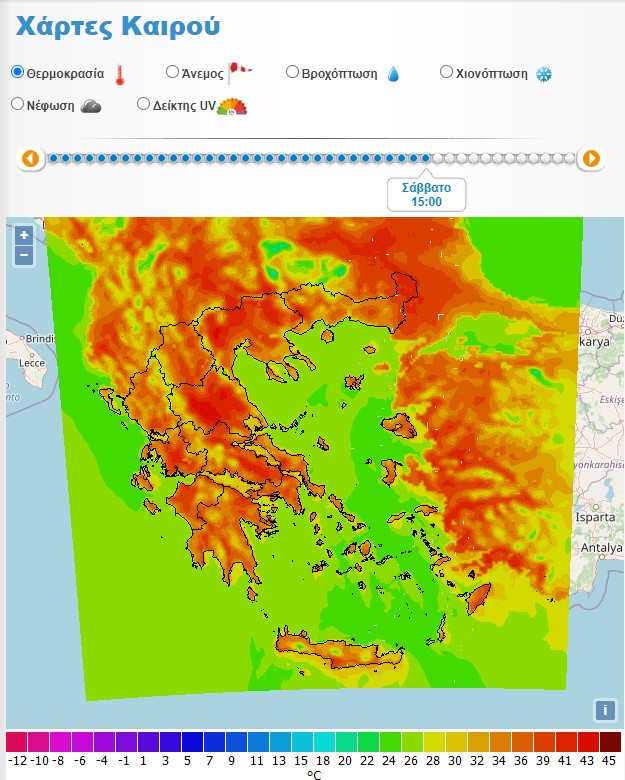Click the snowflake icon next to Χιονόπτωση
The image size is (625, 780).
click(544, 74)
